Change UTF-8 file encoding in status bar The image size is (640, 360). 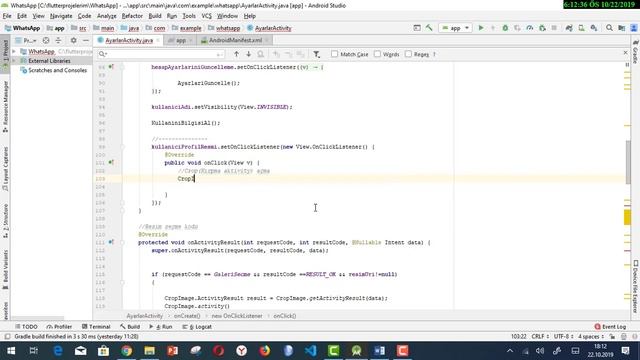pyautogui.click(x=563, y=336)
